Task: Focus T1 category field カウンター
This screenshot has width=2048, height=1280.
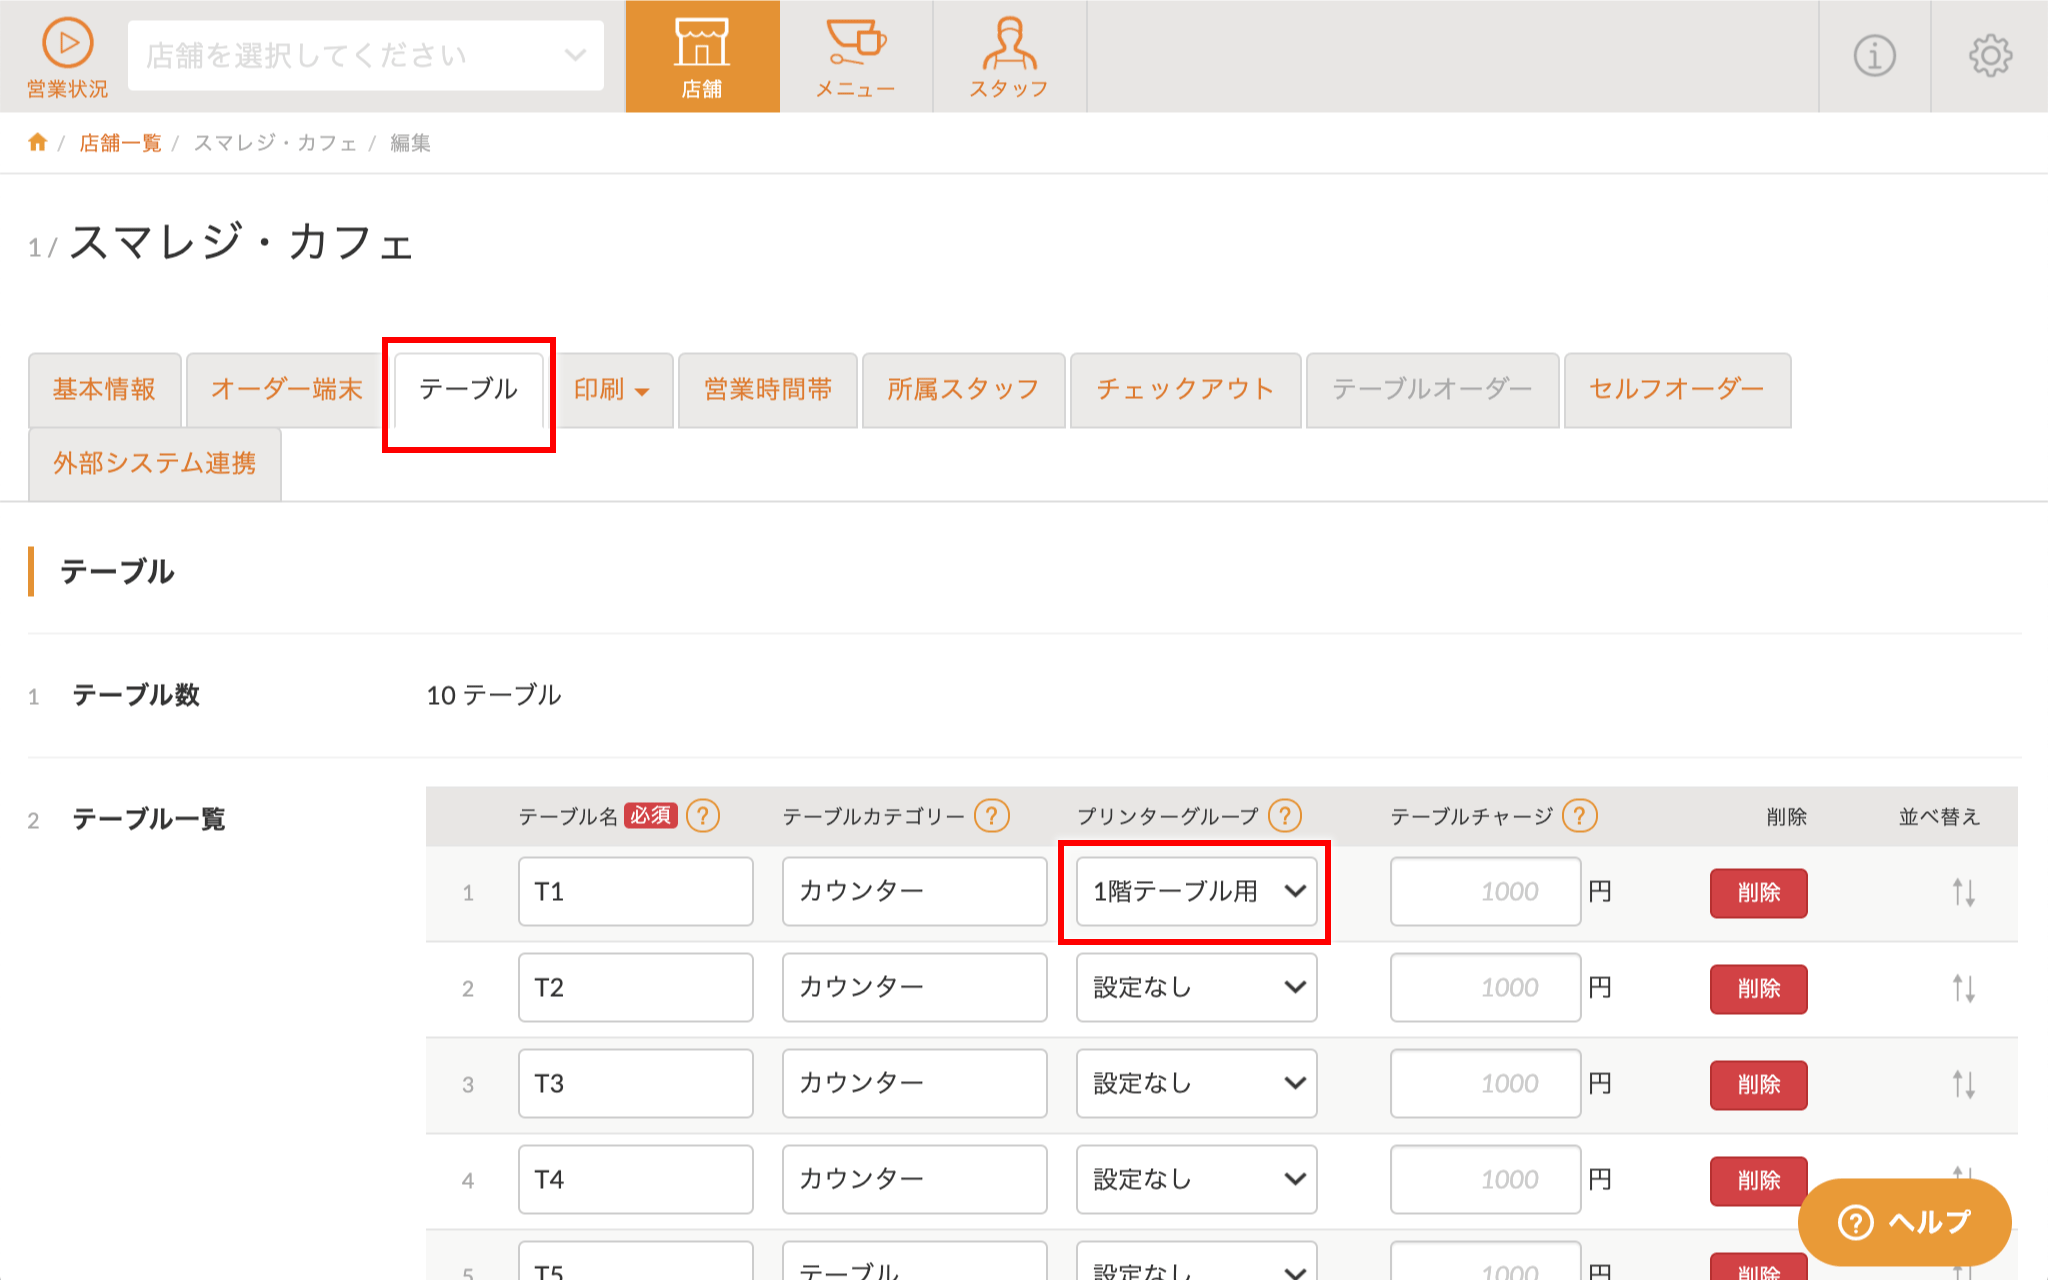Action: tap(914, 891)
